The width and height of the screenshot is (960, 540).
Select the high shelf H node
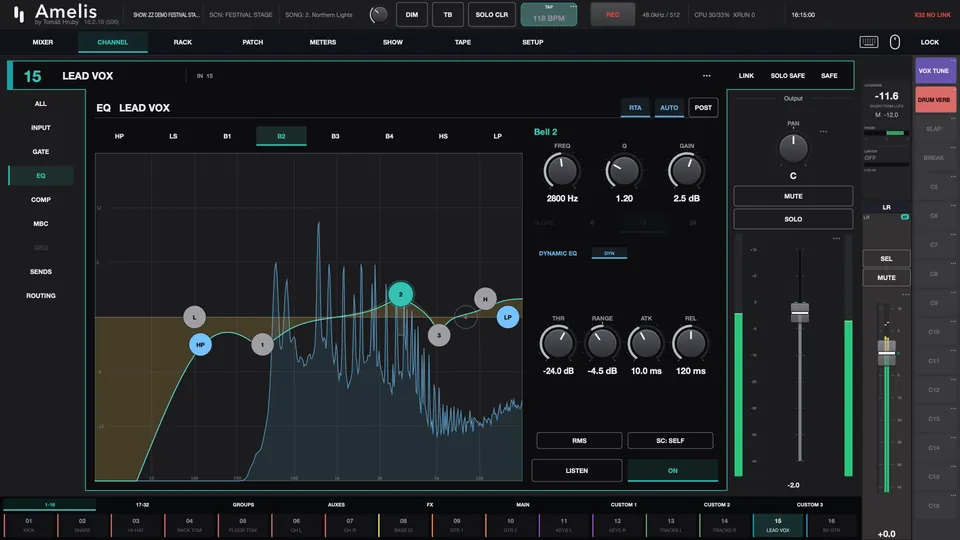tap(485, 299)
